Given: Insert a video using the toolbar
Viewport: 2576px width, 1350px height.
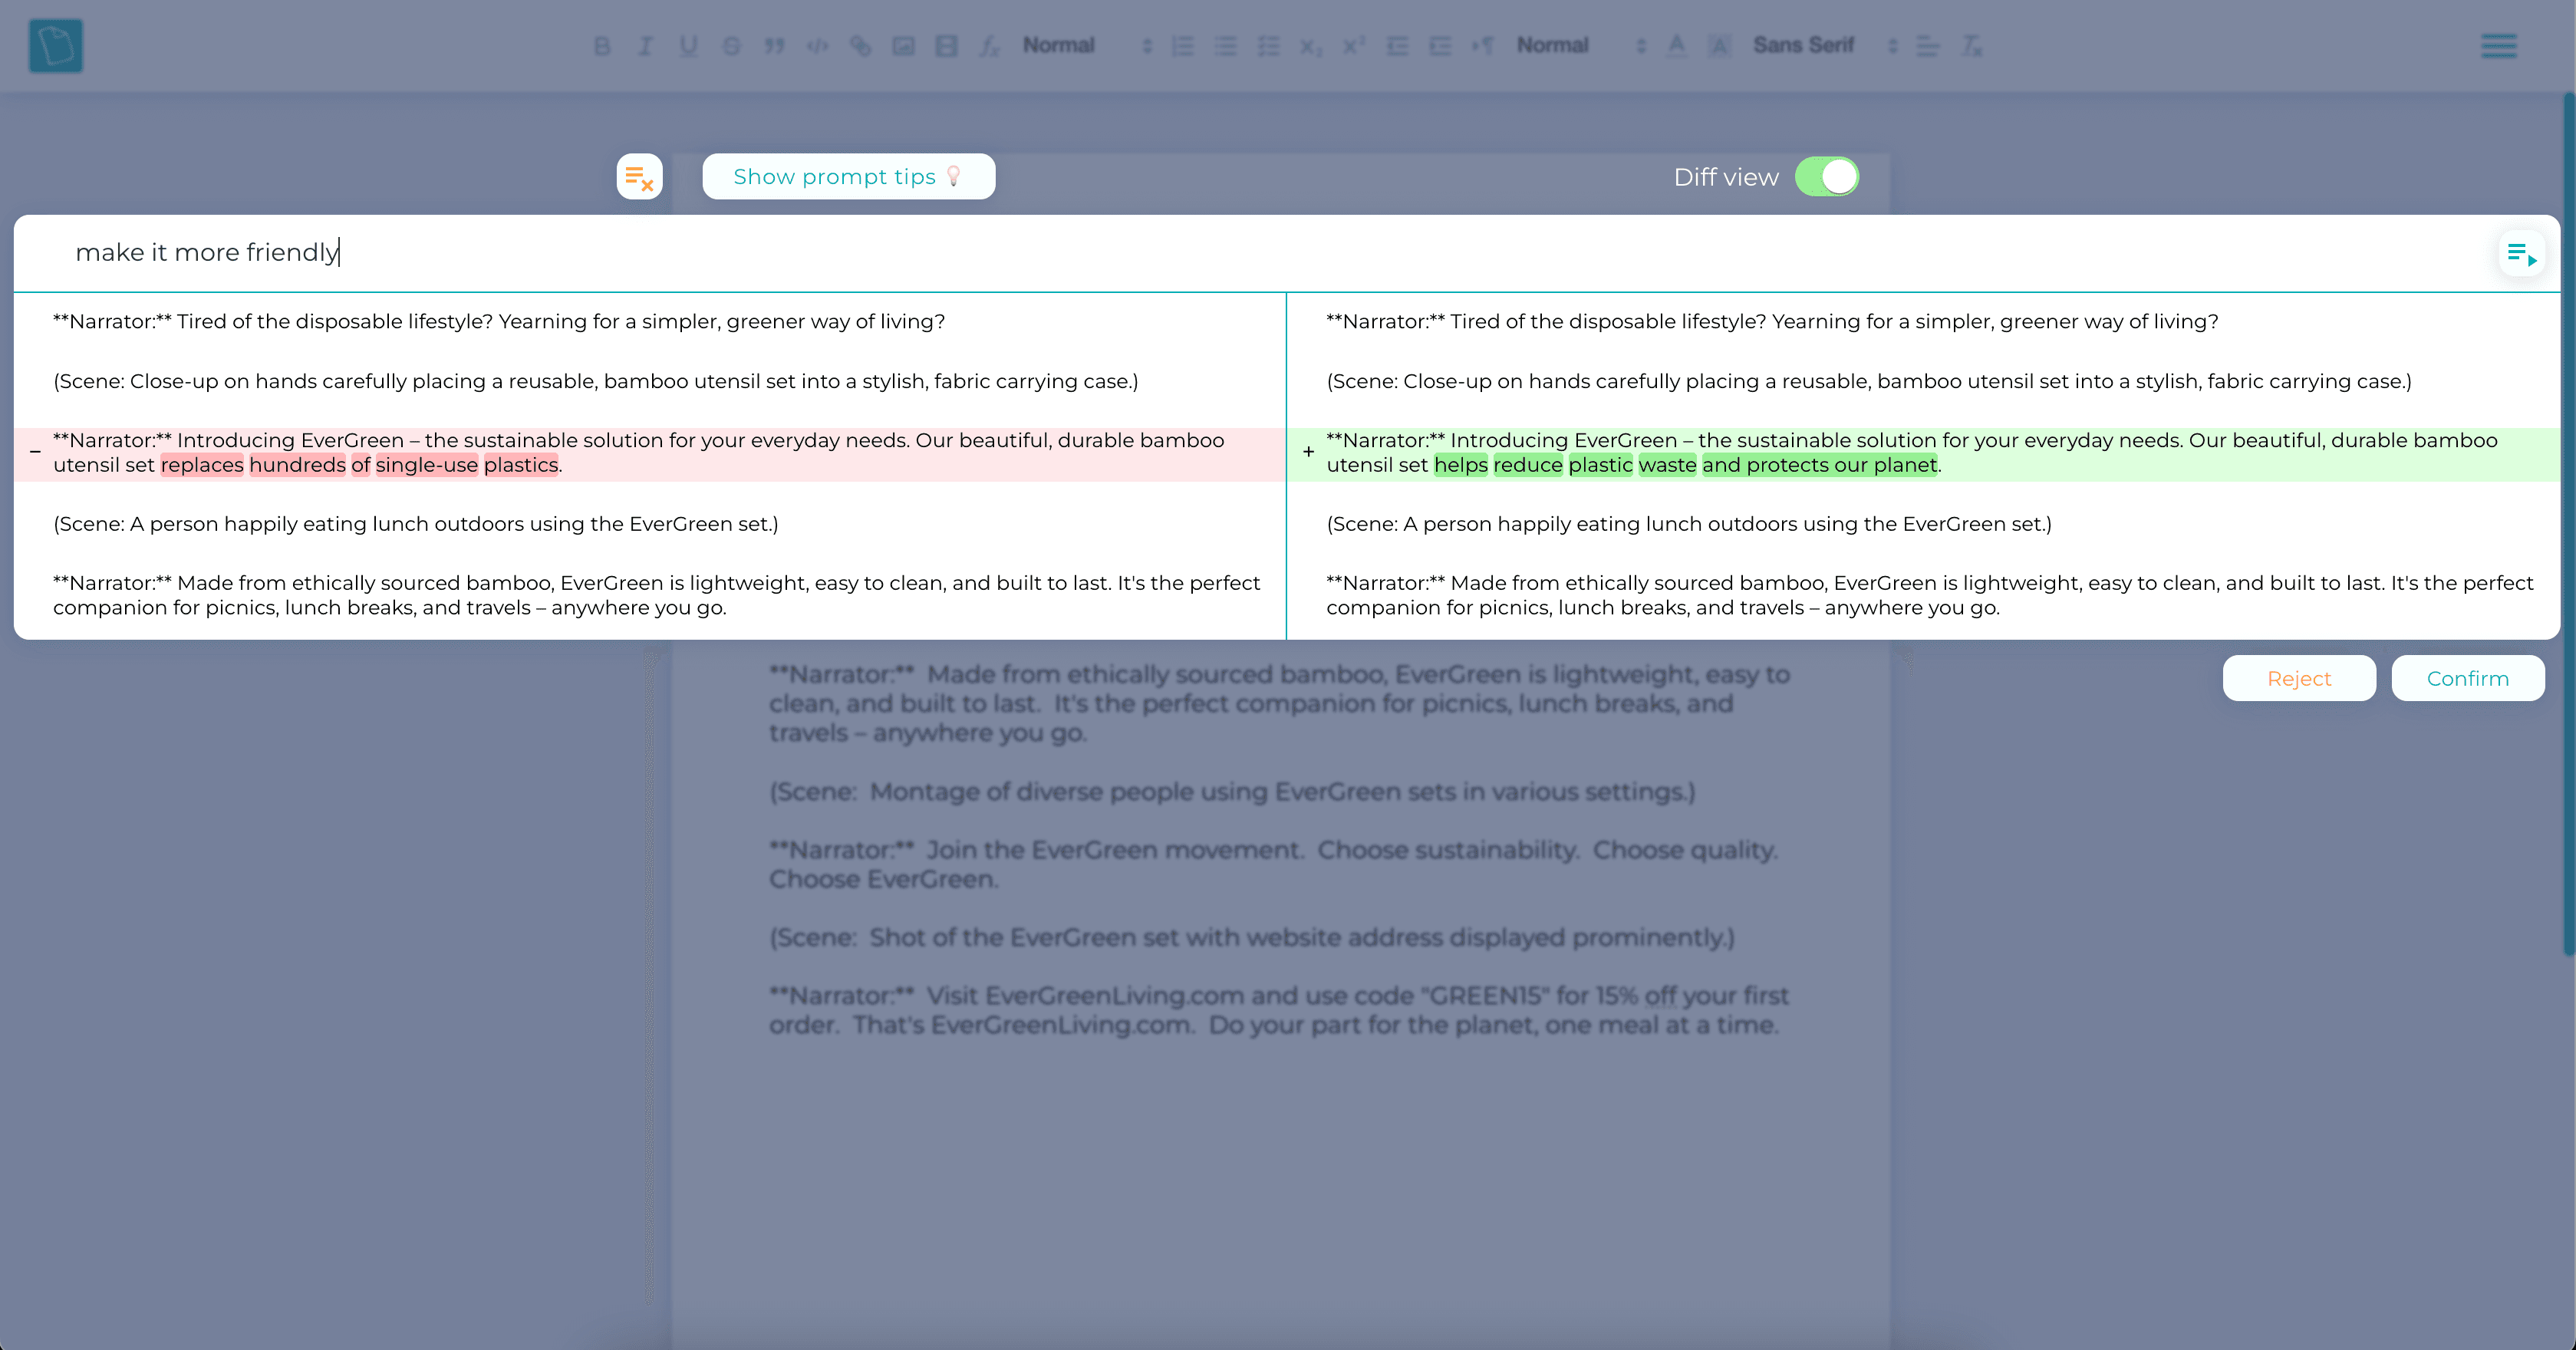Looking at the screenshot, I should click(x=946, y=46).
